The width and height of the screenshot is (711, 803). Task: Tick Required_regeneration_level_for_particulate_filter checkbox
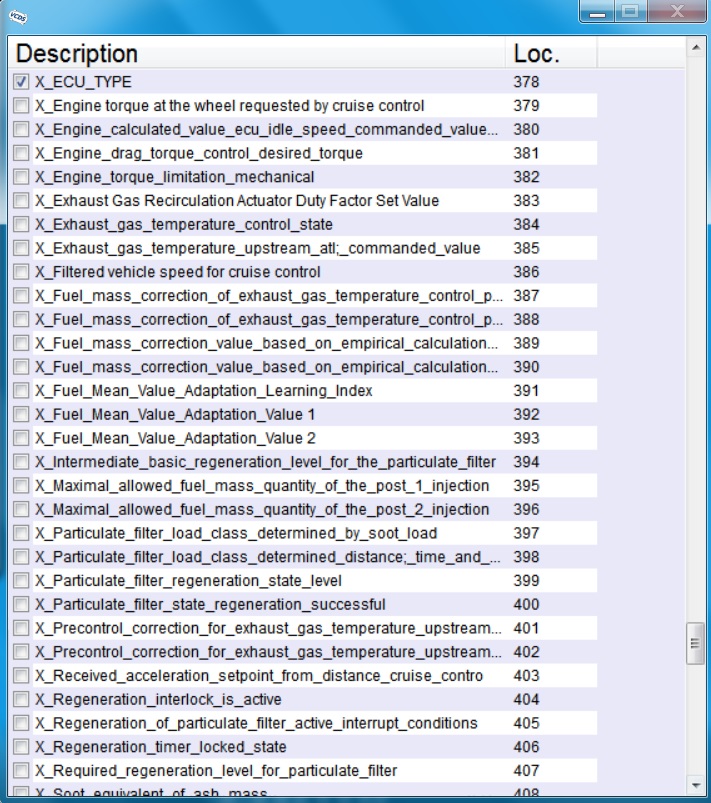21,771
